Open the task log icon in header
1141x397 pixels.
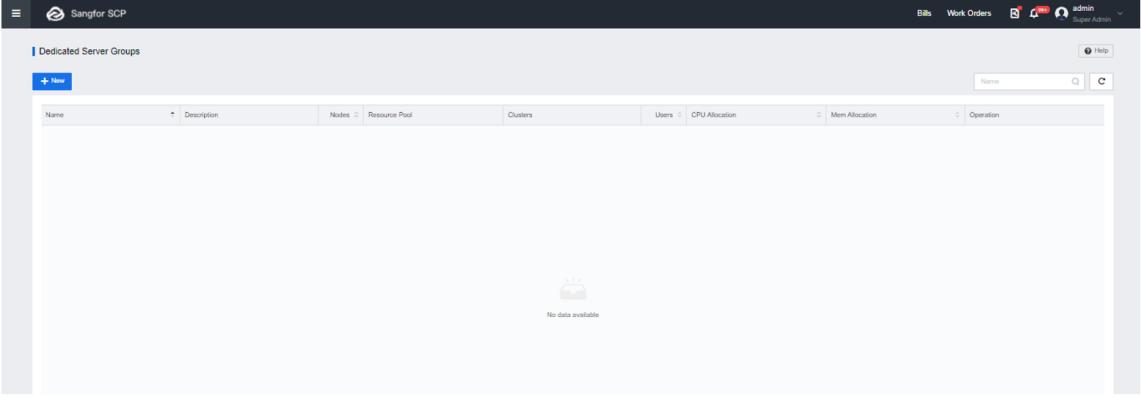(x=1015, y=13)
